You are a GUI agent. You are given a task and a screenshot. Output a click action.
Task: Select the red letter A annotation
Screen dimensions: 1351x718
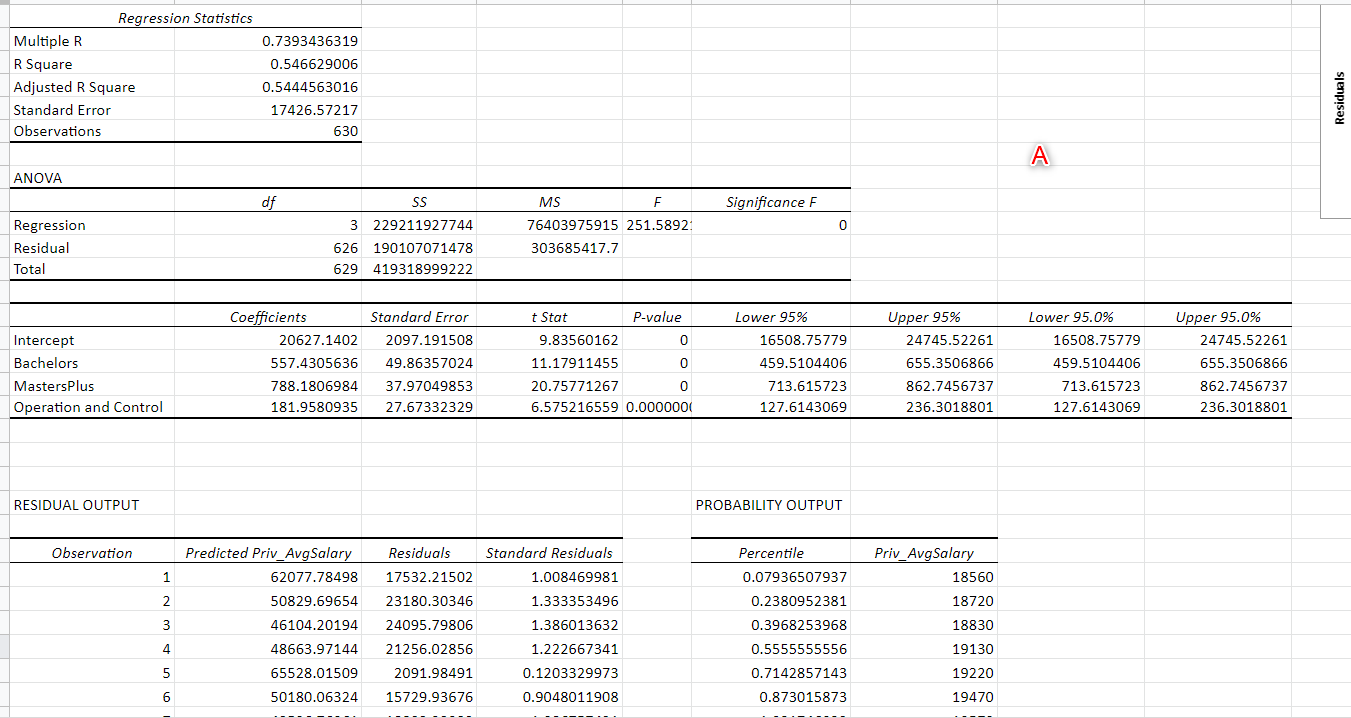point(1040,155)
